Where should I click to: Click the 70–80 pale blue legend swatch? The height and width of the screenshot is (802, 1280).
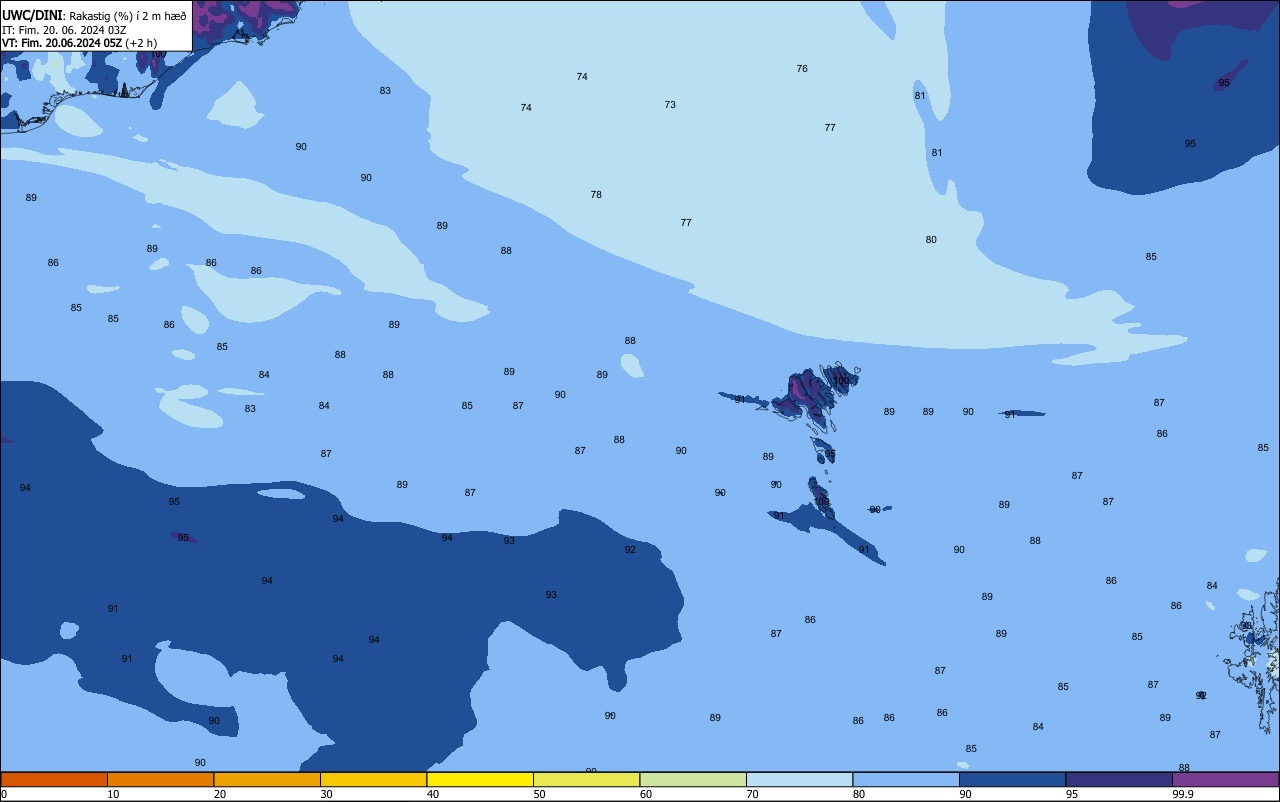tap(799, 779)
